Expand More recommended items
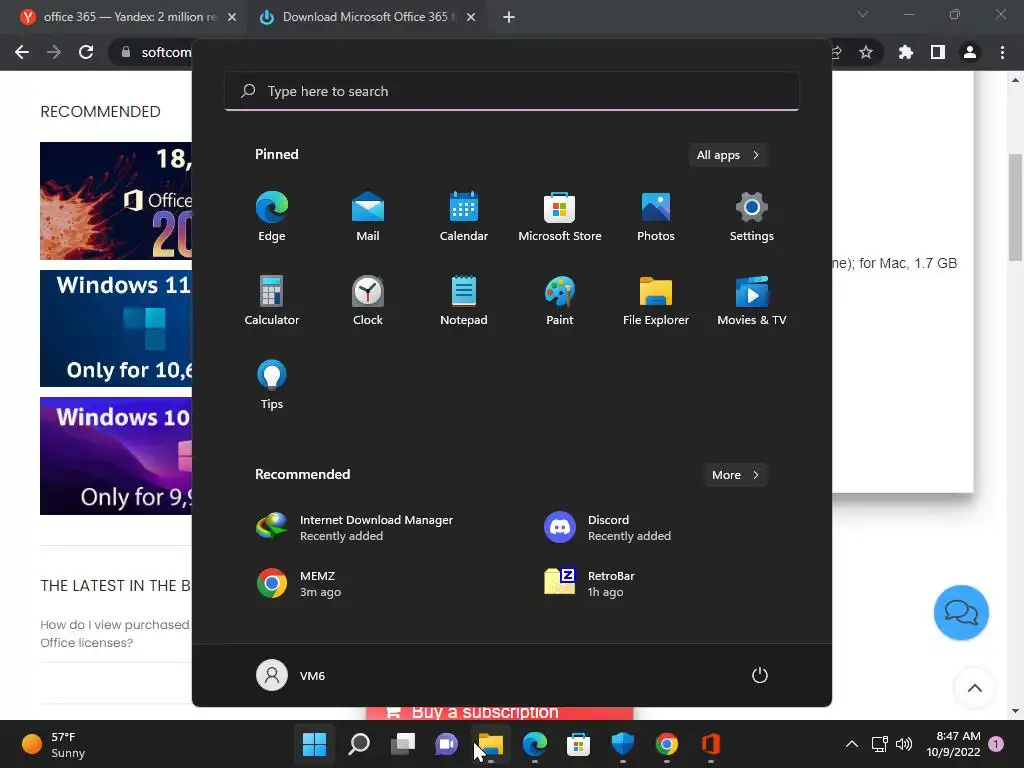 pos(735,475)
